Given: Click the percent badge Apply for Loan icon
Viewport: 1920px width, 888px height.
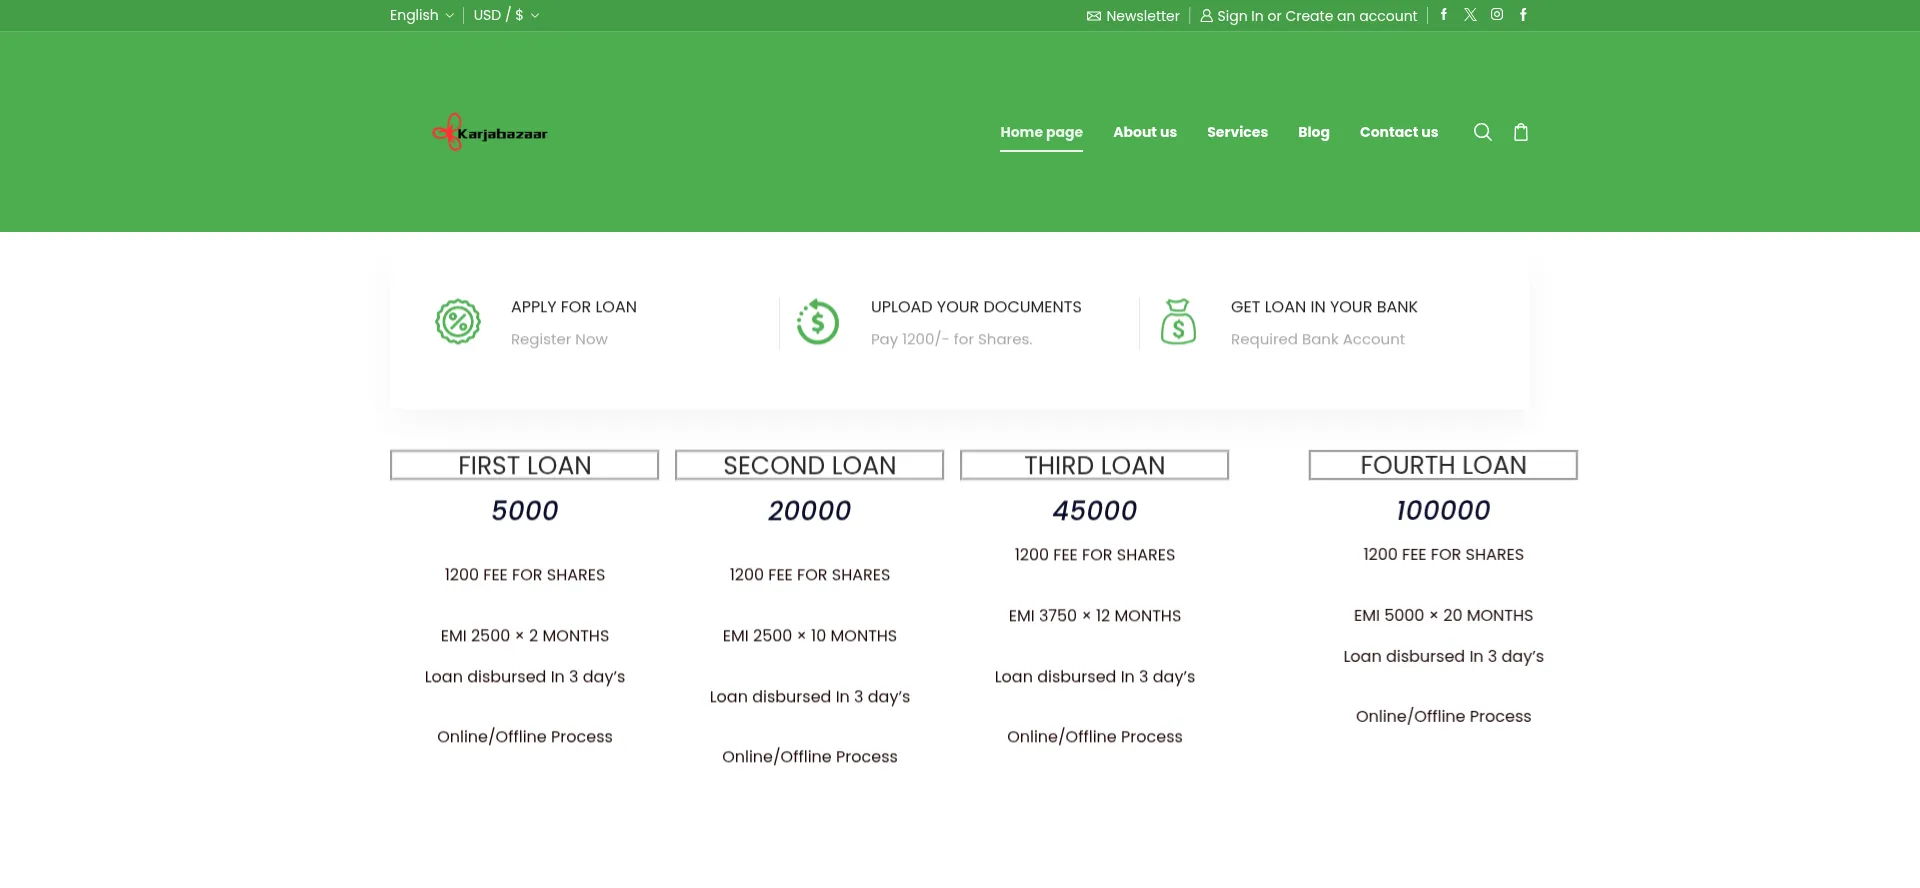Looking at the screenshot, I should 458,322.
